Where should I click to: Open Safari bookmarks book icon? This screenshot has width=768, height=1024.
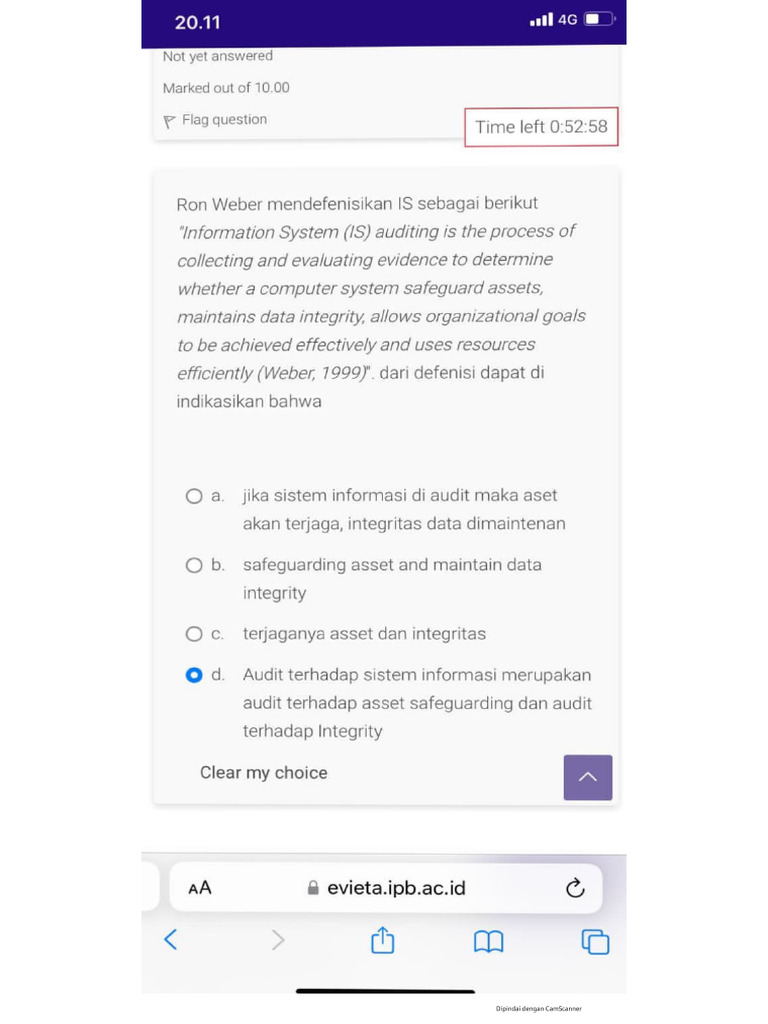pyautogui.click(x=488, y=941)
